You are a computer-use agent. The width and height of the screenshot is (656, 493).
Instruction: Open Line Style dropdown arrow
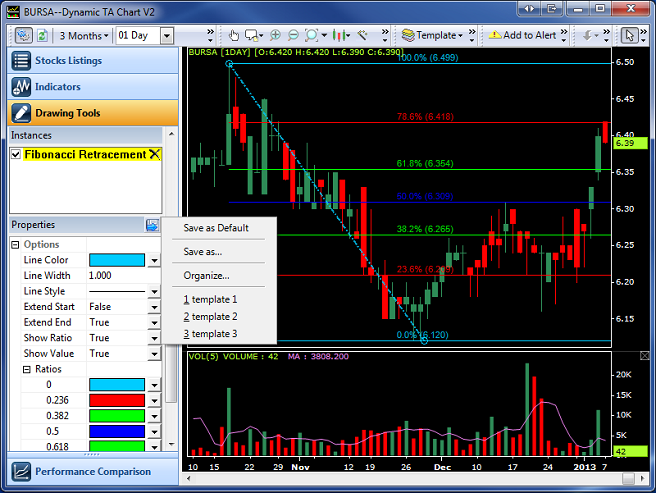click(x=154, y=292)
